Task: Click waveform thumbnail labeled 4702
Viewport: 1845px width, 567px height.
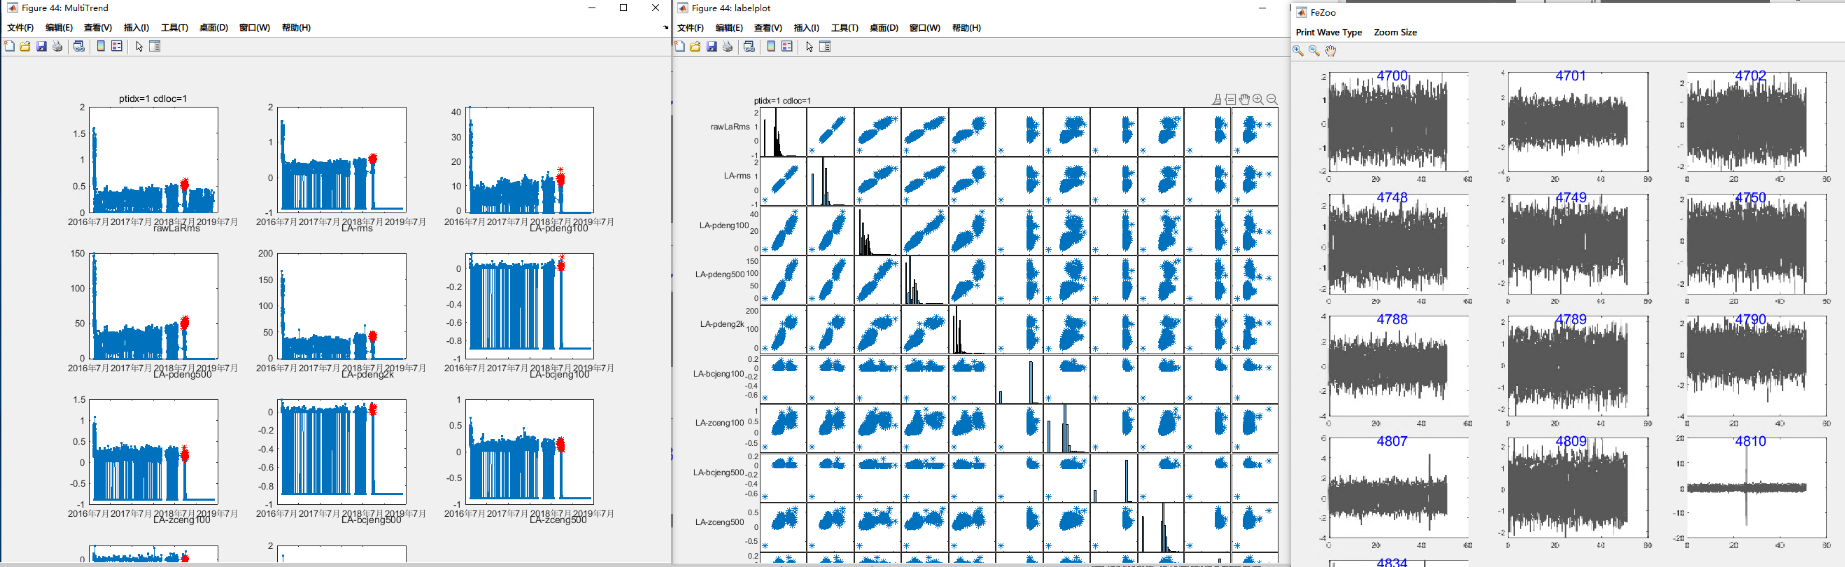Action: tap(1756, 122)
